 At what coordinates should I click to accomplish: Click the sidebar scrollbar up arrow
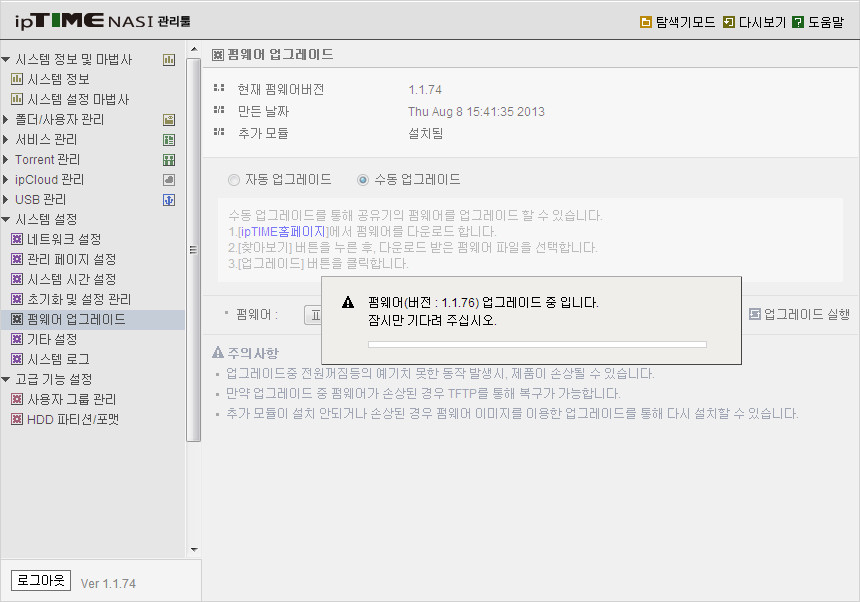194,50
